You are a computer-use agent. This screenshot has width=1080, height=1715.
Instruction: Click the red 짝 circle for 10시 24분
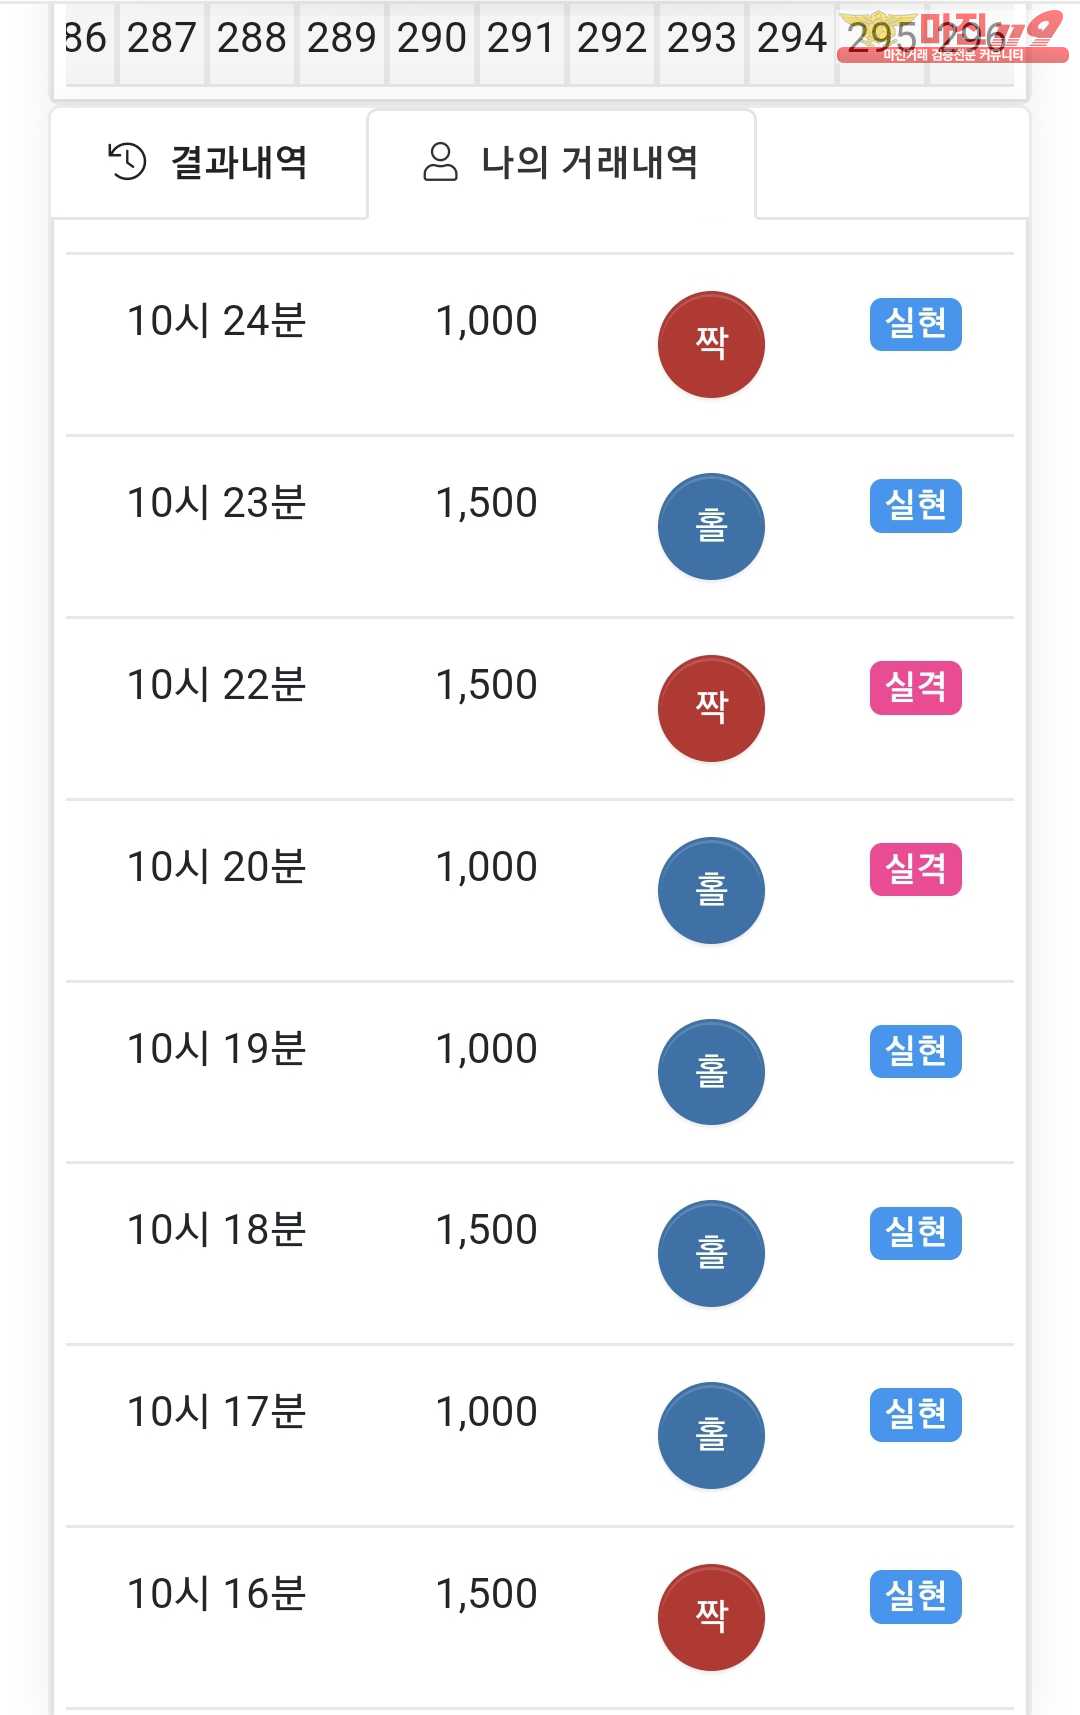pyautogui.click(x=711, y=345)
